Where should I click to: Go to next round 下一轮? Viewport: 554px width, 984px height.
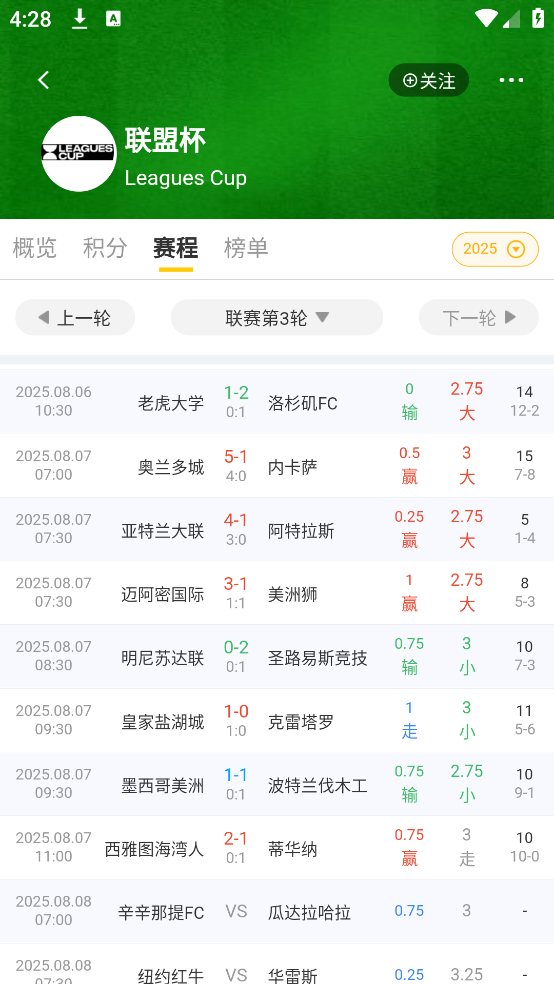[x=479, y=318]
